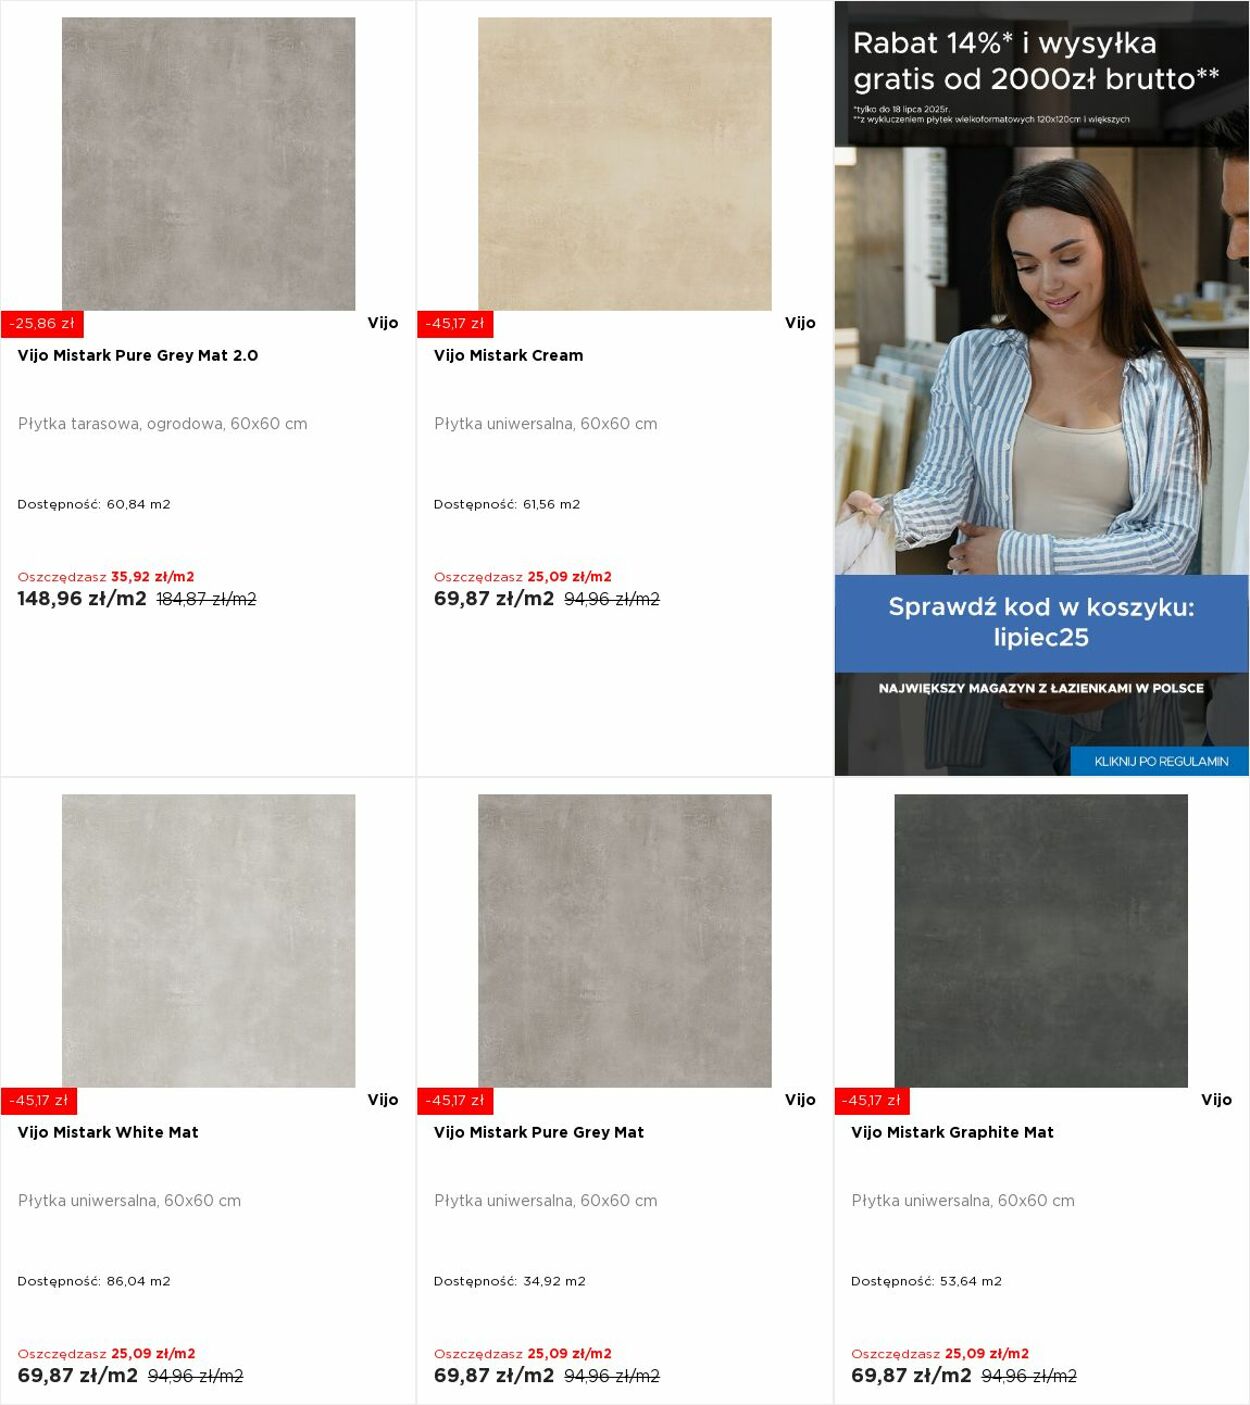This screenshot has width=1250, height=1405.
Task: Click the Vijo brand label on Pure Grey Mat 2.0
Action: (383, 323)
